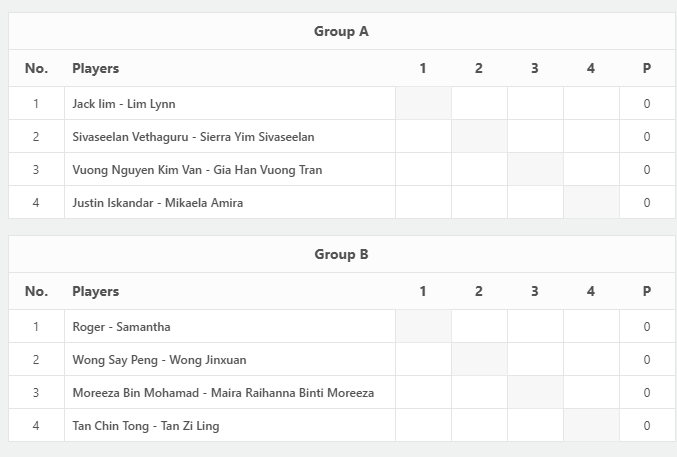This screenshot has height=457, width=677.
Task: Open Wong Say Peng - Wong Jinxuan entry
Action: tap(159, 360)
